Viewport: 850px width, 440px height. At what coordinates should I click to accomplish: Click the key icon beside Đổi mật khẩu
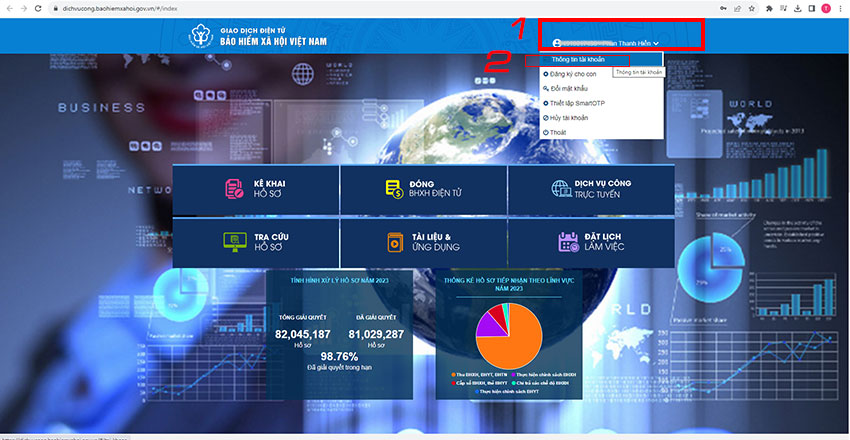click(545, 88)
